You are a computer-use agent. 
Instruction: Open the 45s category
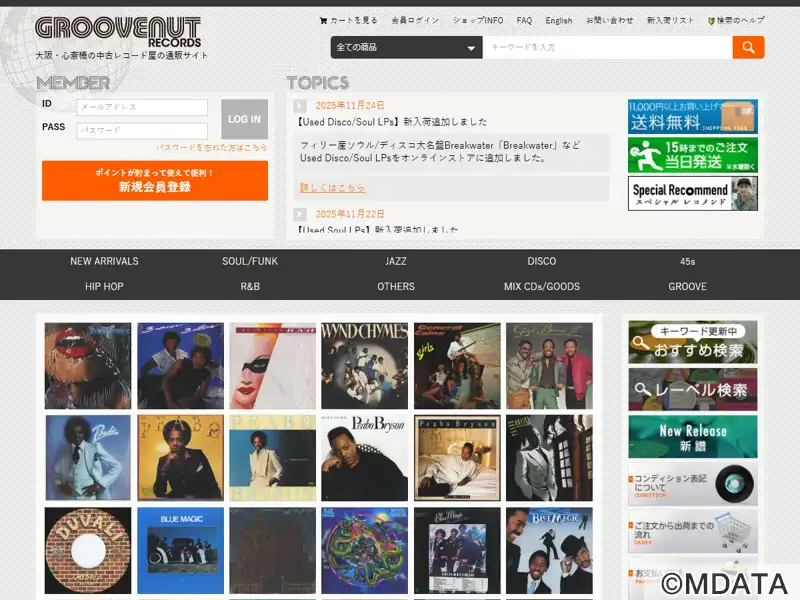pos(687,261)
